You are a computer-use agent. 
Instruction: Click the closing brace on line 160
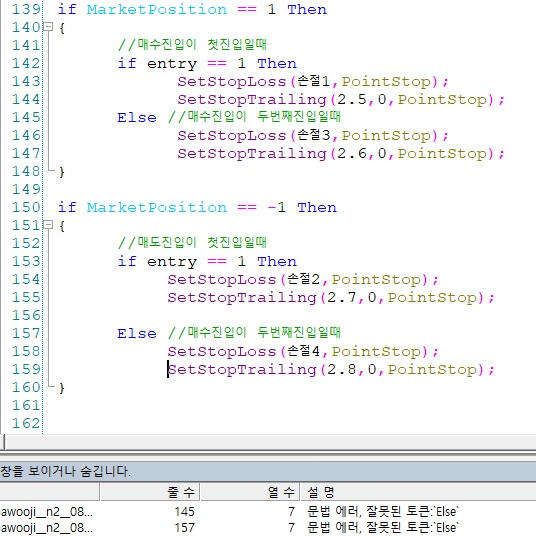click(x=62, y=388)
